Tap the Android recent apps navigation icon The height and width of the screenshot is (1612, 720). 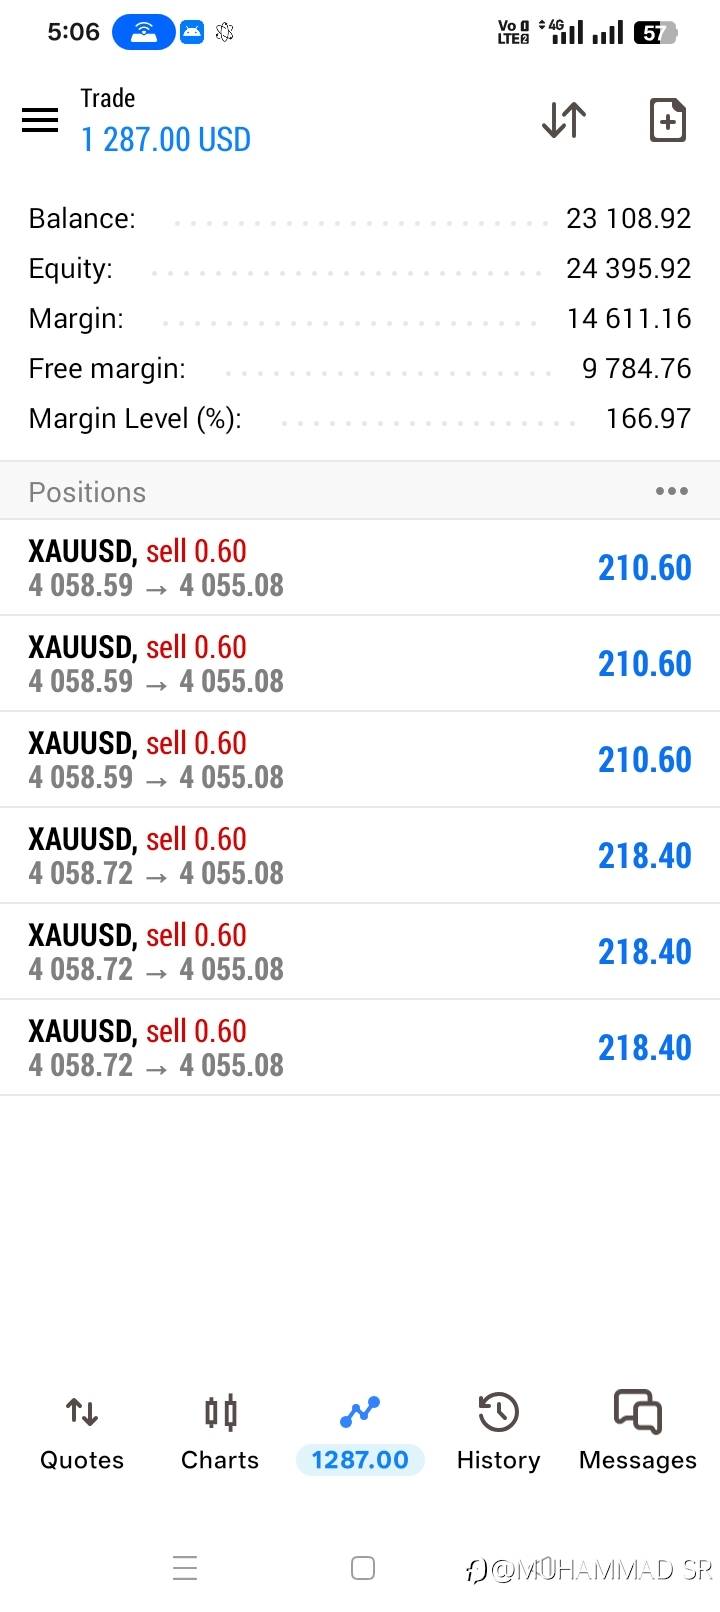[185, 1567]
